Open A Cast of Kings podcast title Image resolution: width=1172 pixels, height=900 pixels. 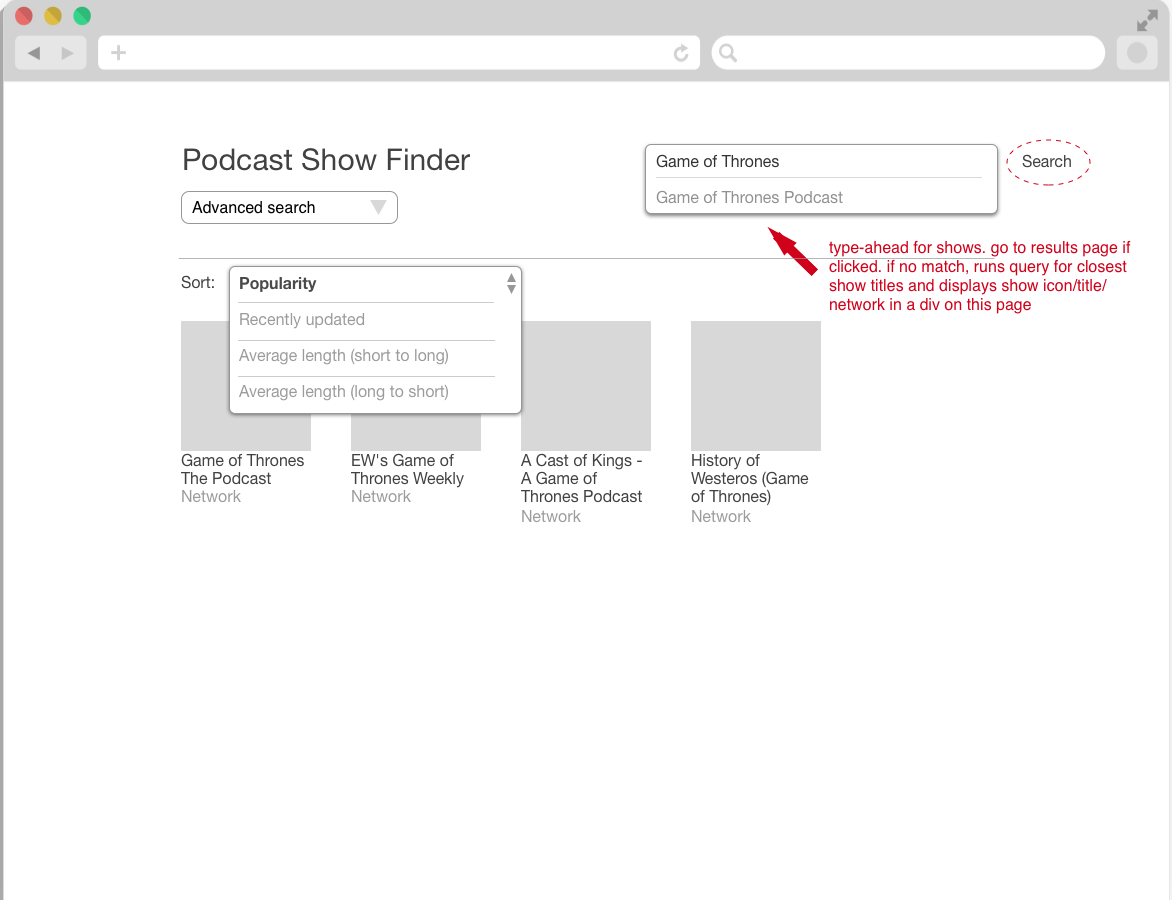coord(582,478)
